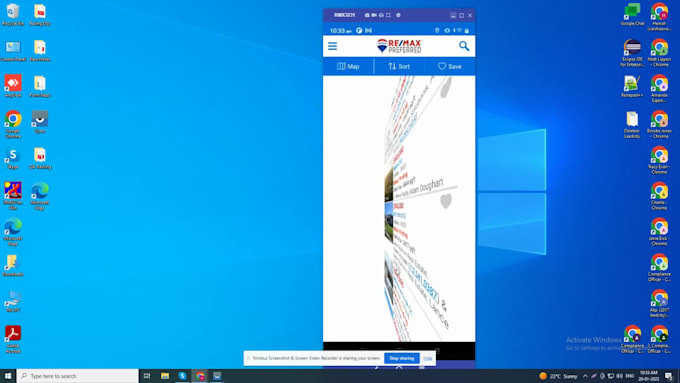Click the RE/MAX Preferred logo
Image resolution: width=680 pixels, height=383 pixels.
(399, 46)
